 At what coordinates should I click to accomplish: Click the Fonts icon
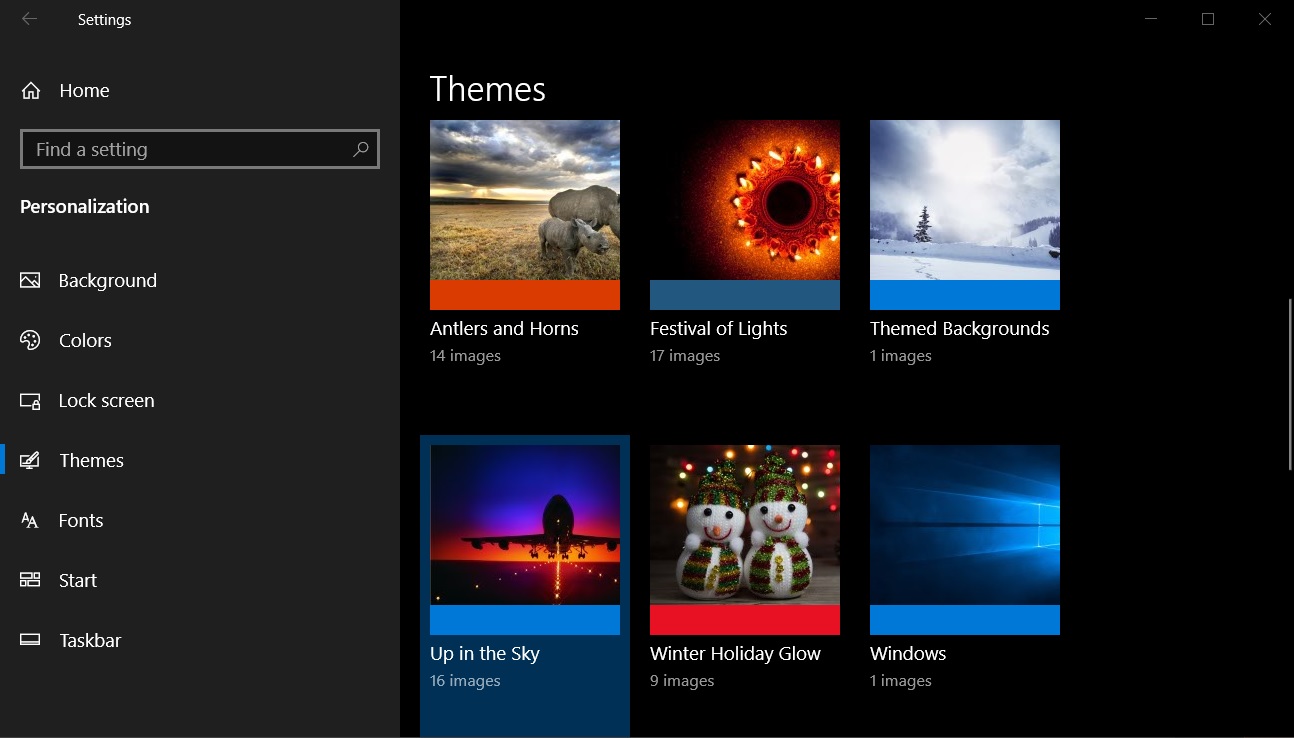30,521
